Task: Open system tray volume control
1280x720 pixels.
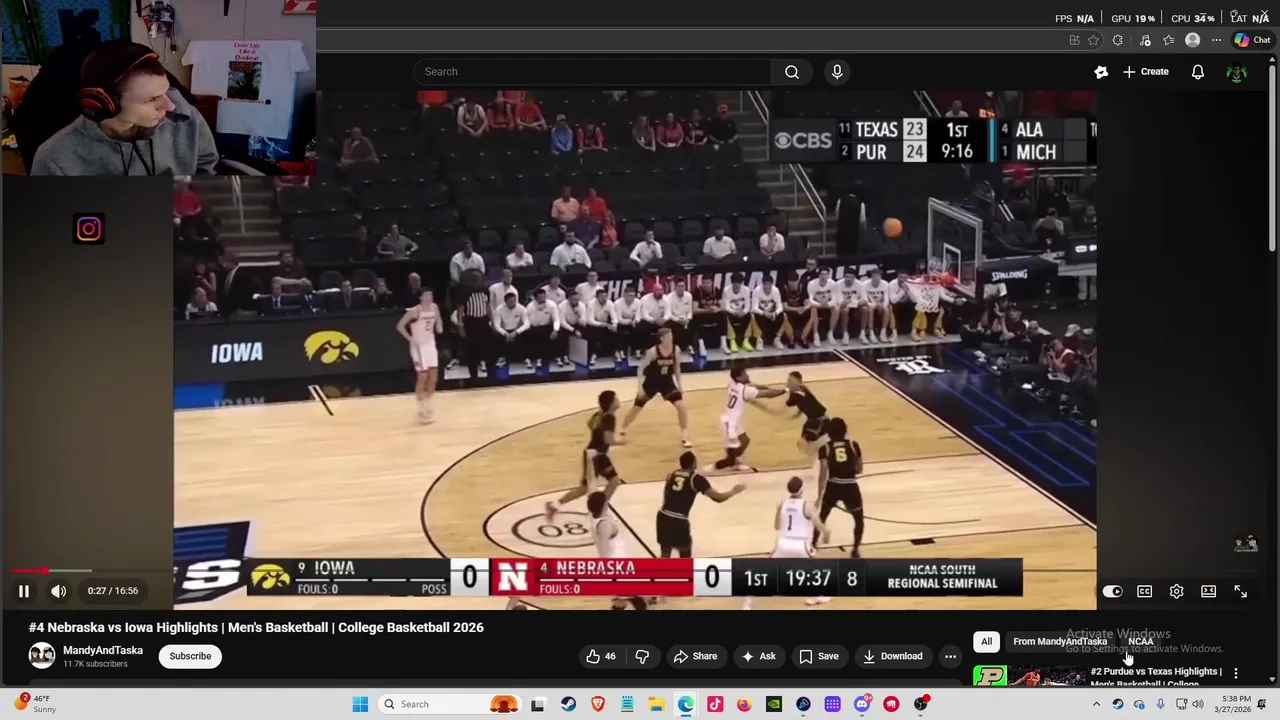Action: point(1197,704)
